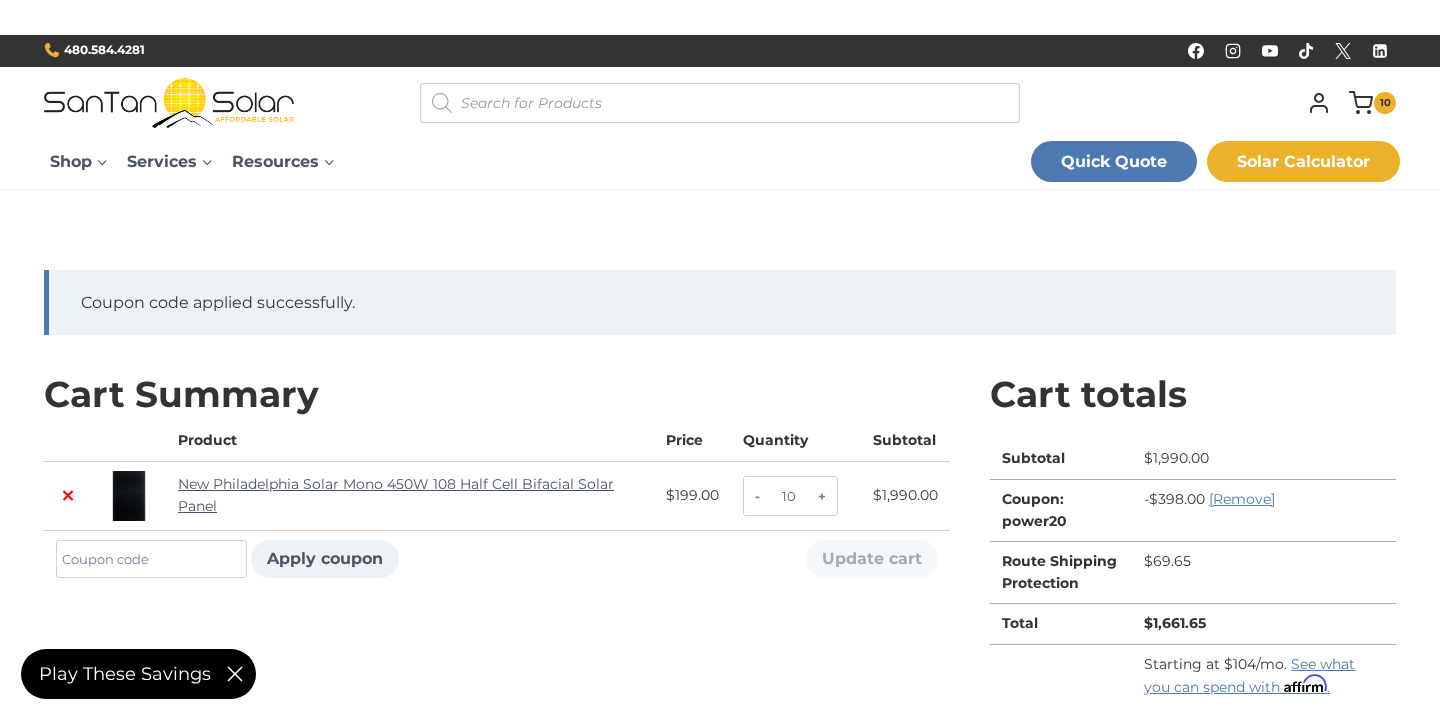The image size is (1440, 720).
Task: Increase quantity with plus button
Action: click(x=822, y=496)
